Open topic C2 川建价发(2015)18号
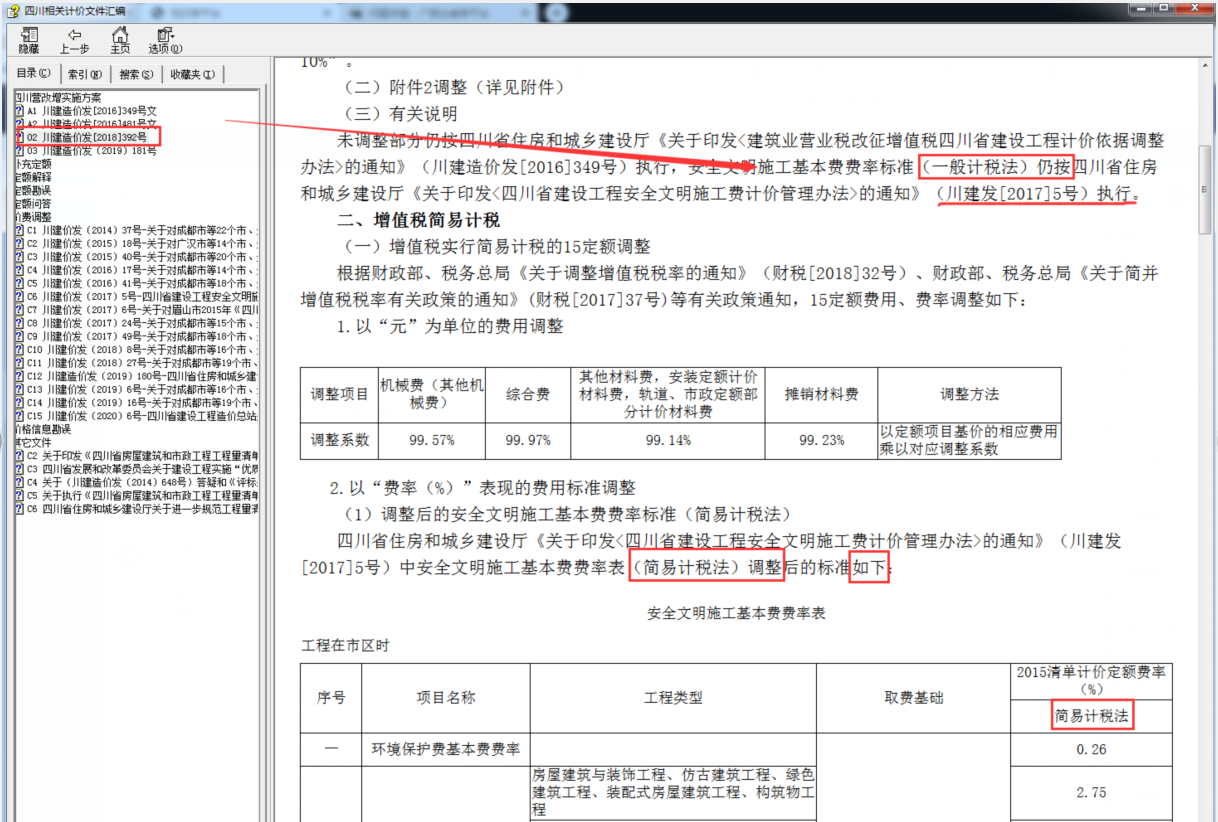1218x822 pixels. pyautogui.click(x=142, y=243)
